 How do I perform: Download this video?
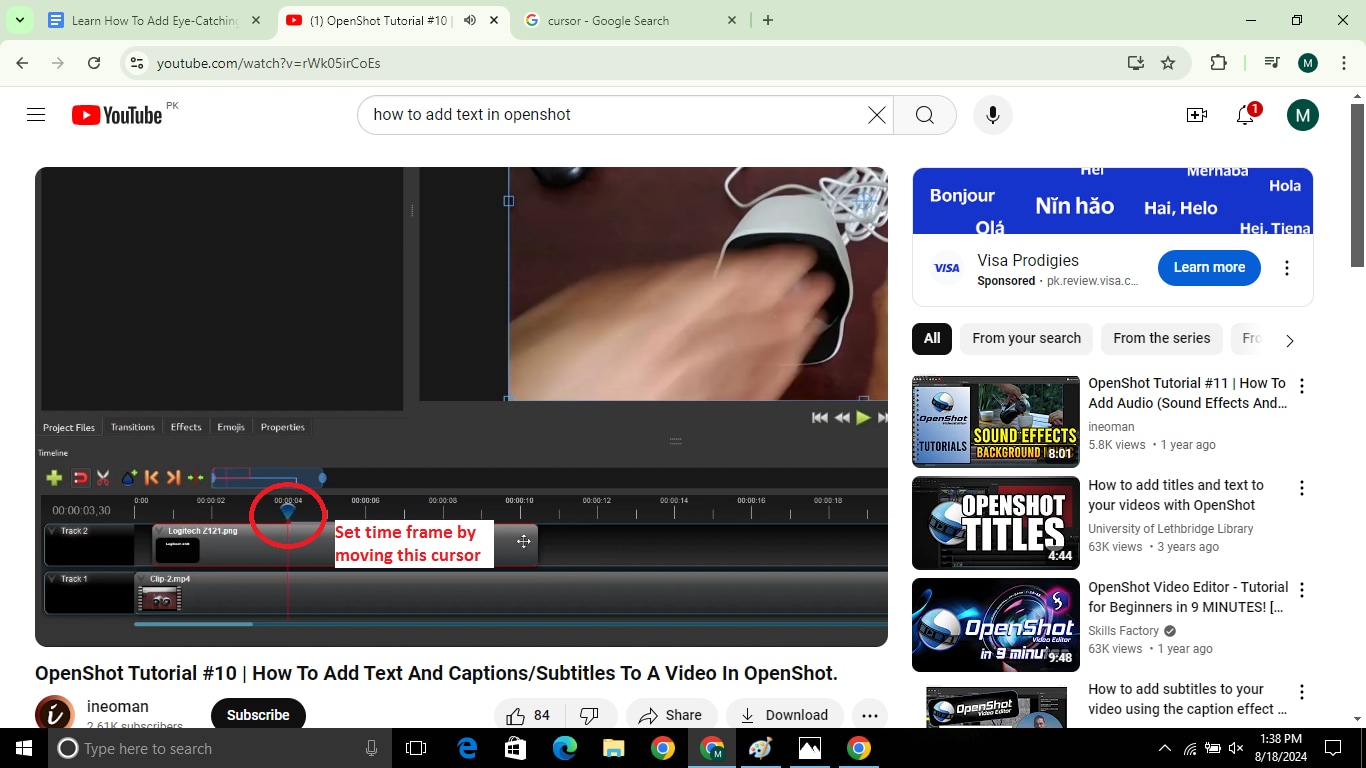pos(784,715)
